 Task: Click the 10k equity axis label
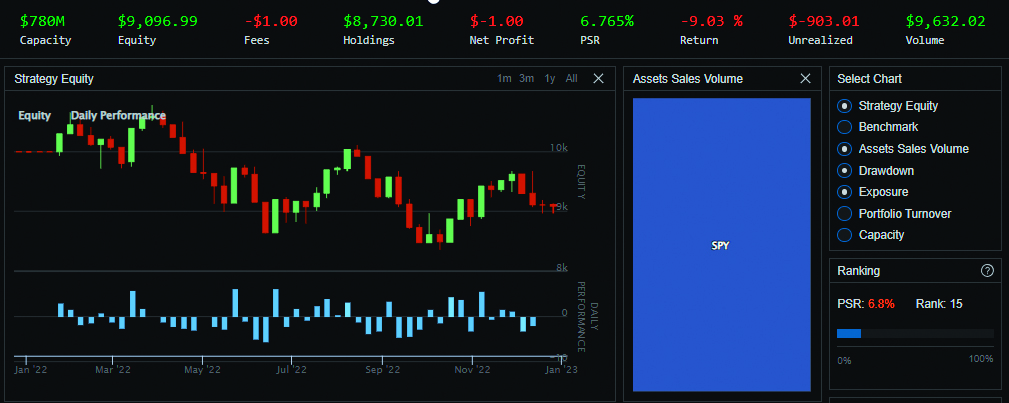tap(559, 148)
